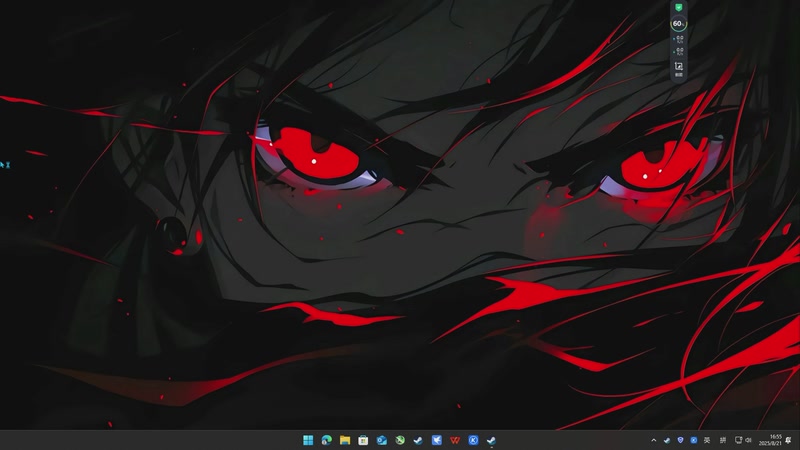Open the clock showing 16:55

click(770, 440)
